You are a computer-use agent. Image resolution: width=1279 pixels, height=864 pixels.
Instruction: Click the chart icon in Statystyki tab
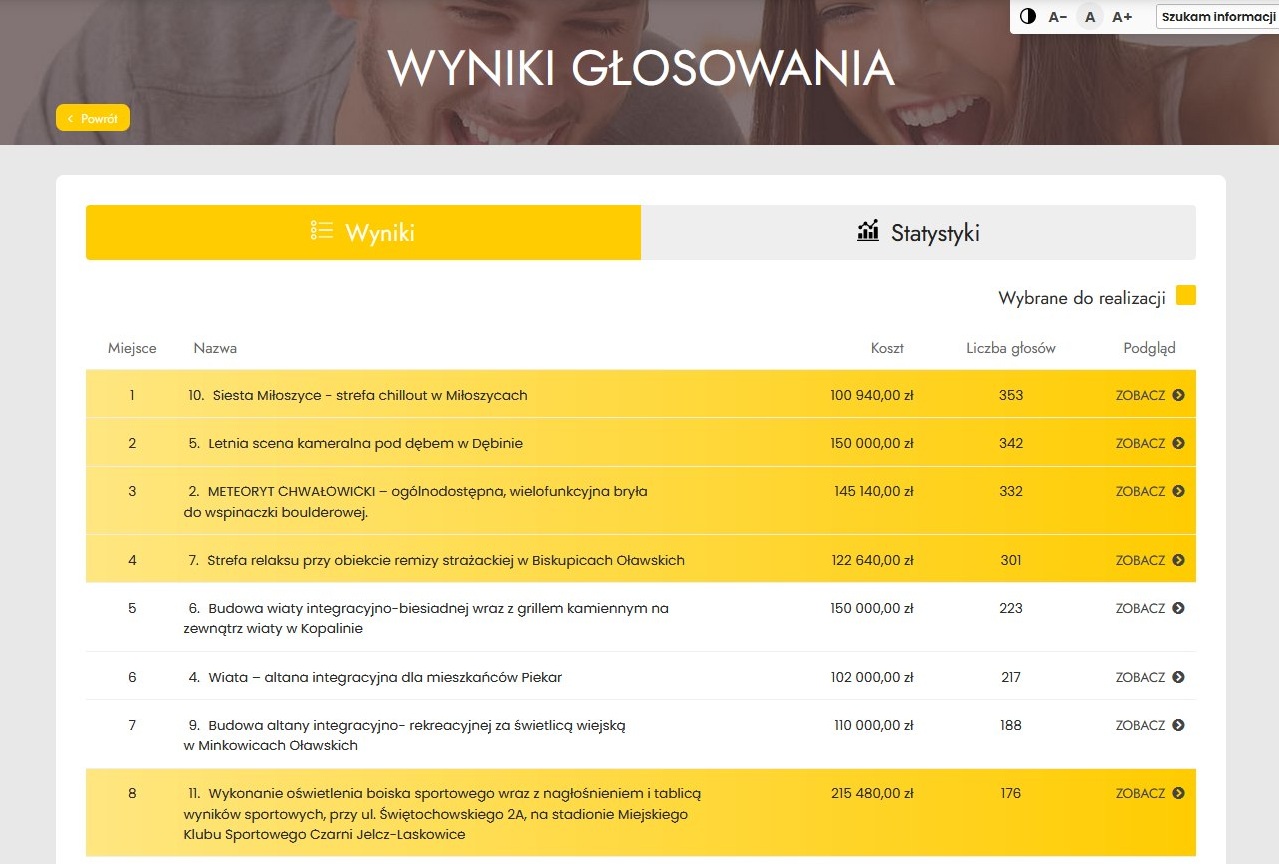click(868, 231)
